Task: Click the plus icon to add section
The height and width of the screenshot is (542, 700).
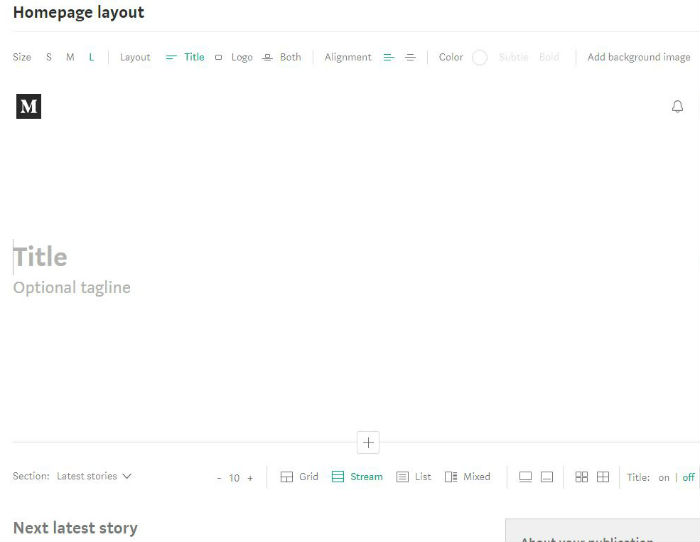Action: [368, 442]
